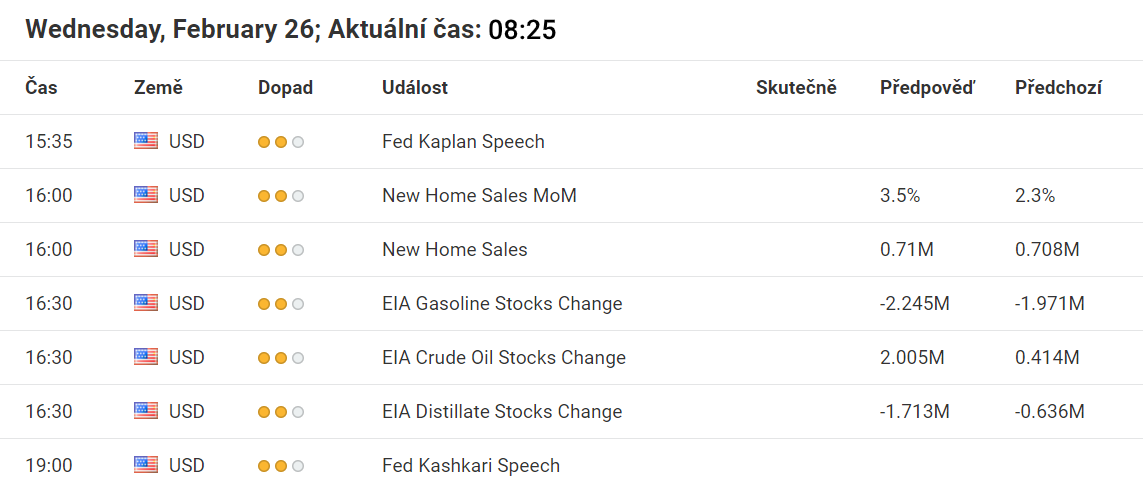1143x489 pixels.
Task: Open the New Home Sales MoM event
Action: point(479,195)
